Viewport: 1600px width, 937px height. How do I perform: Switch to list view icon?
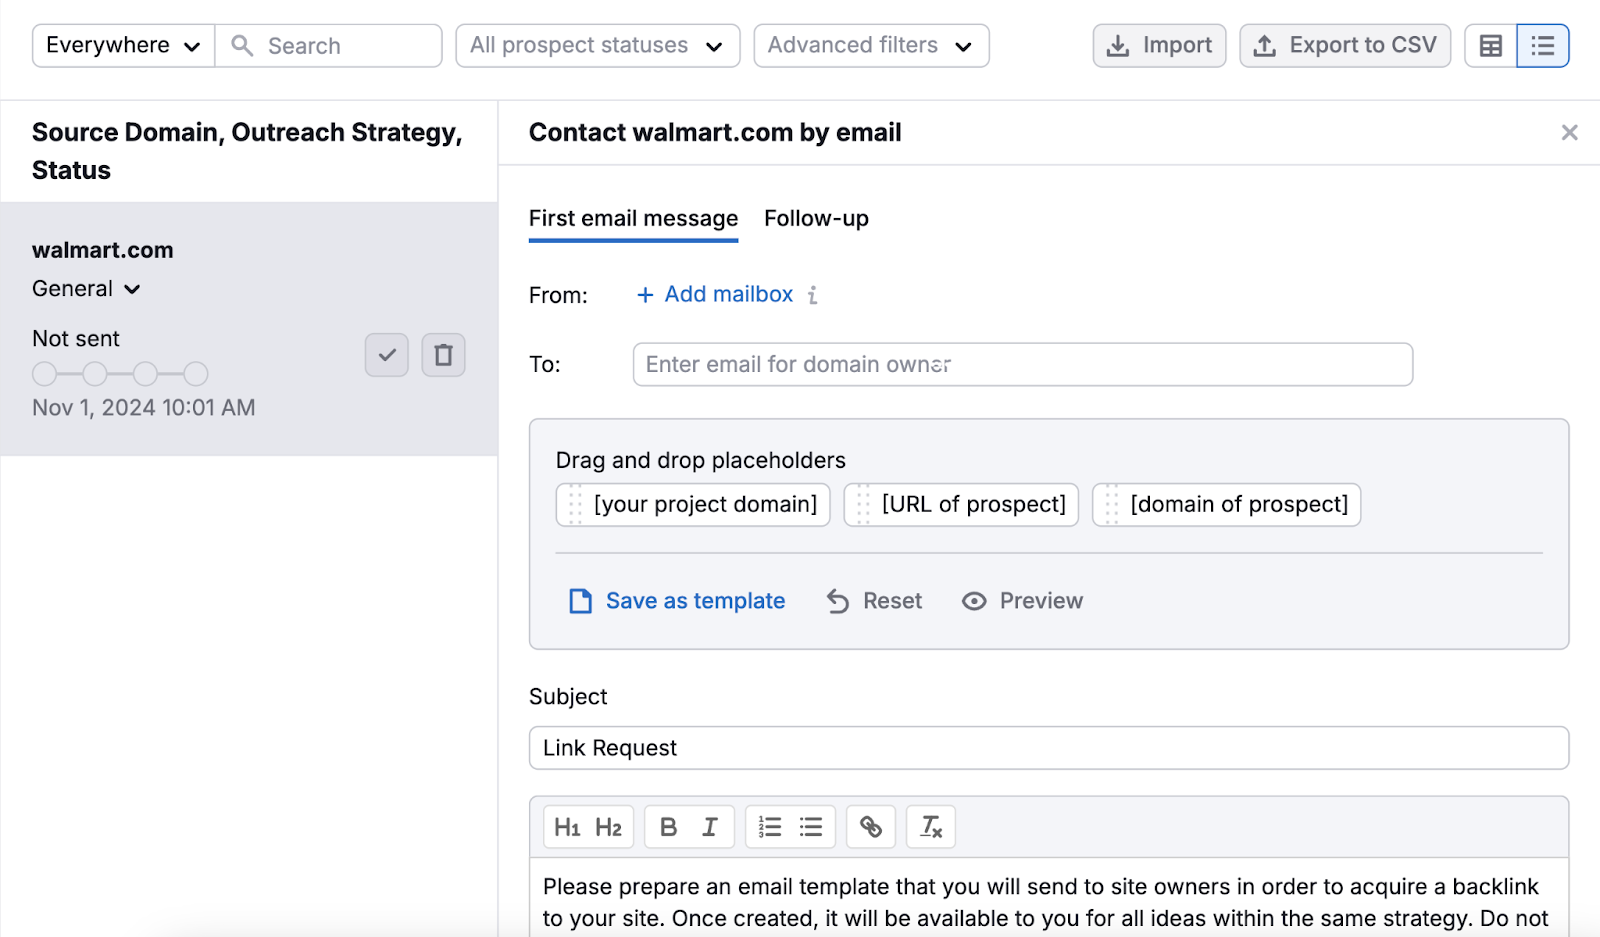1543,46
